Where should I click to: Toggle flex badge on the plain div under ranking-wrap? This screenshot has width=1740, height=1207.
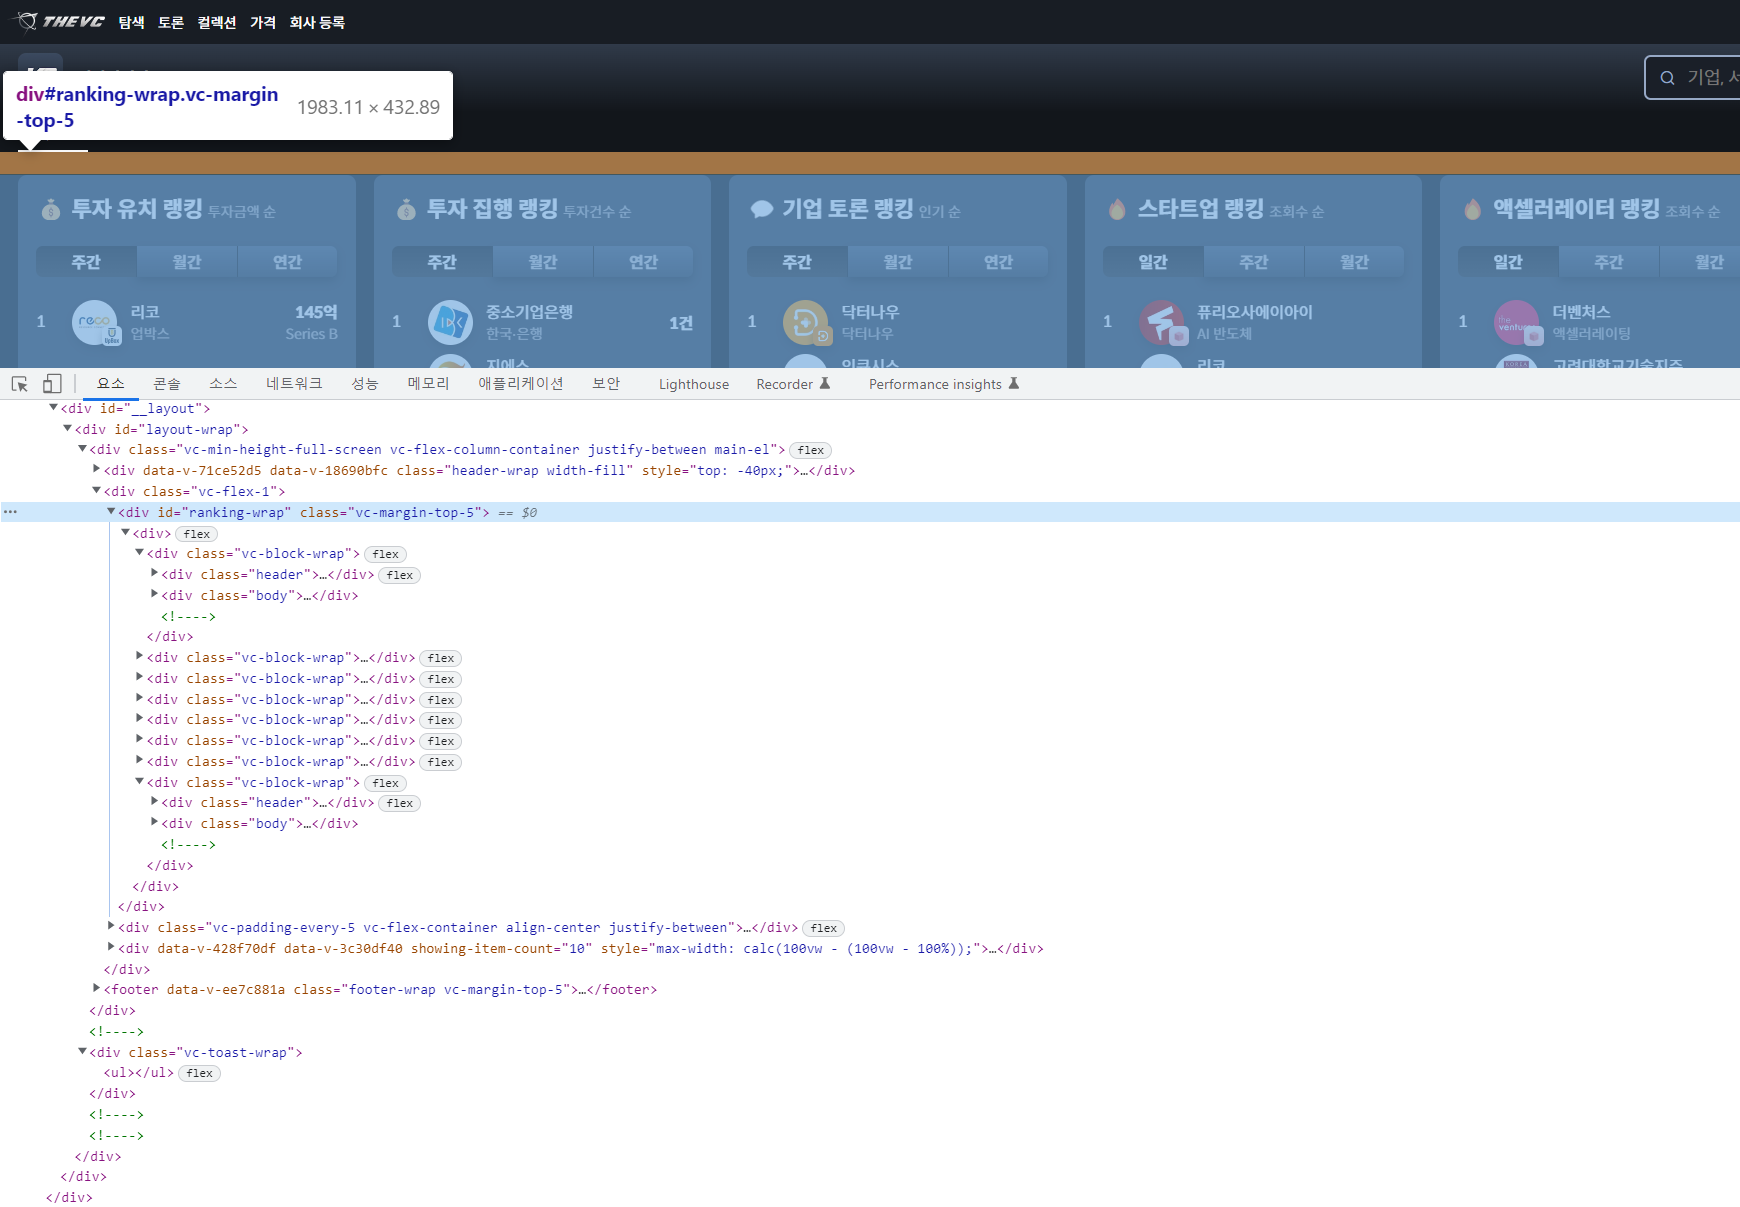pos(196,534)
